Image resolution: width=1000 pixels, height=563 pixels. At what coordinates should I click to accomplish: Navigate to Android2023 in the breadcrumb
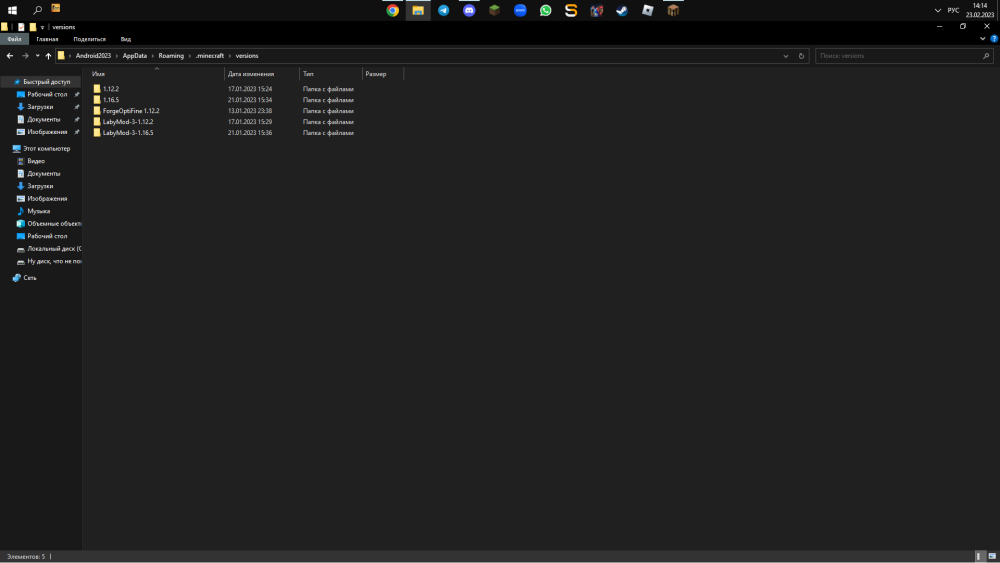pos(93,56)
